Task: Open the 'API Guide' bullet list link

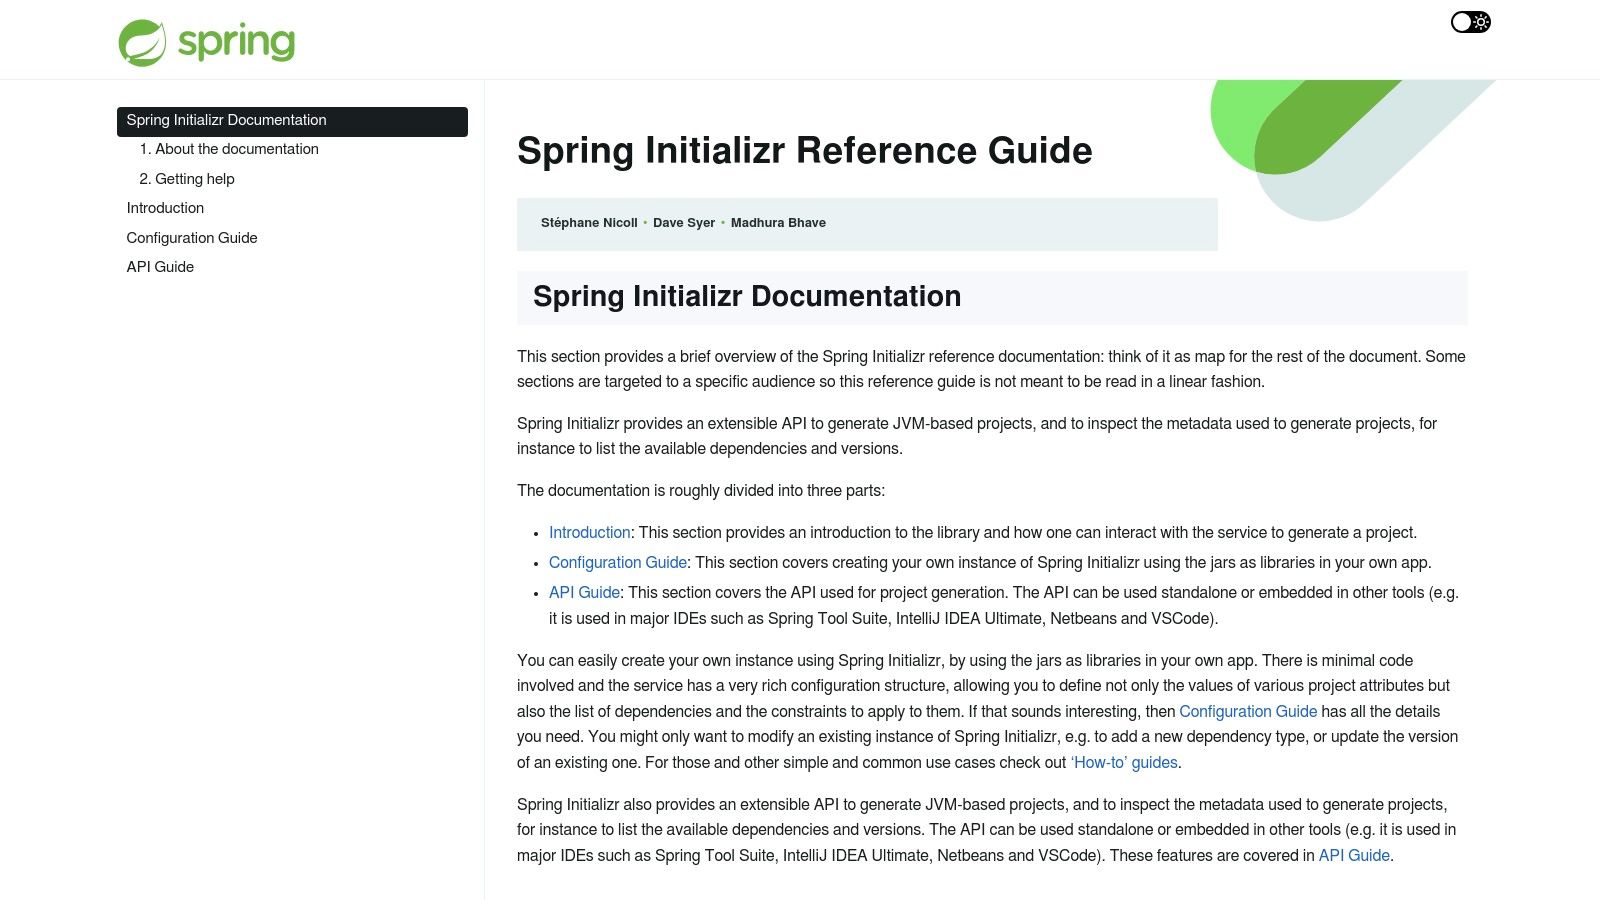Action: (x=584, y=592)
